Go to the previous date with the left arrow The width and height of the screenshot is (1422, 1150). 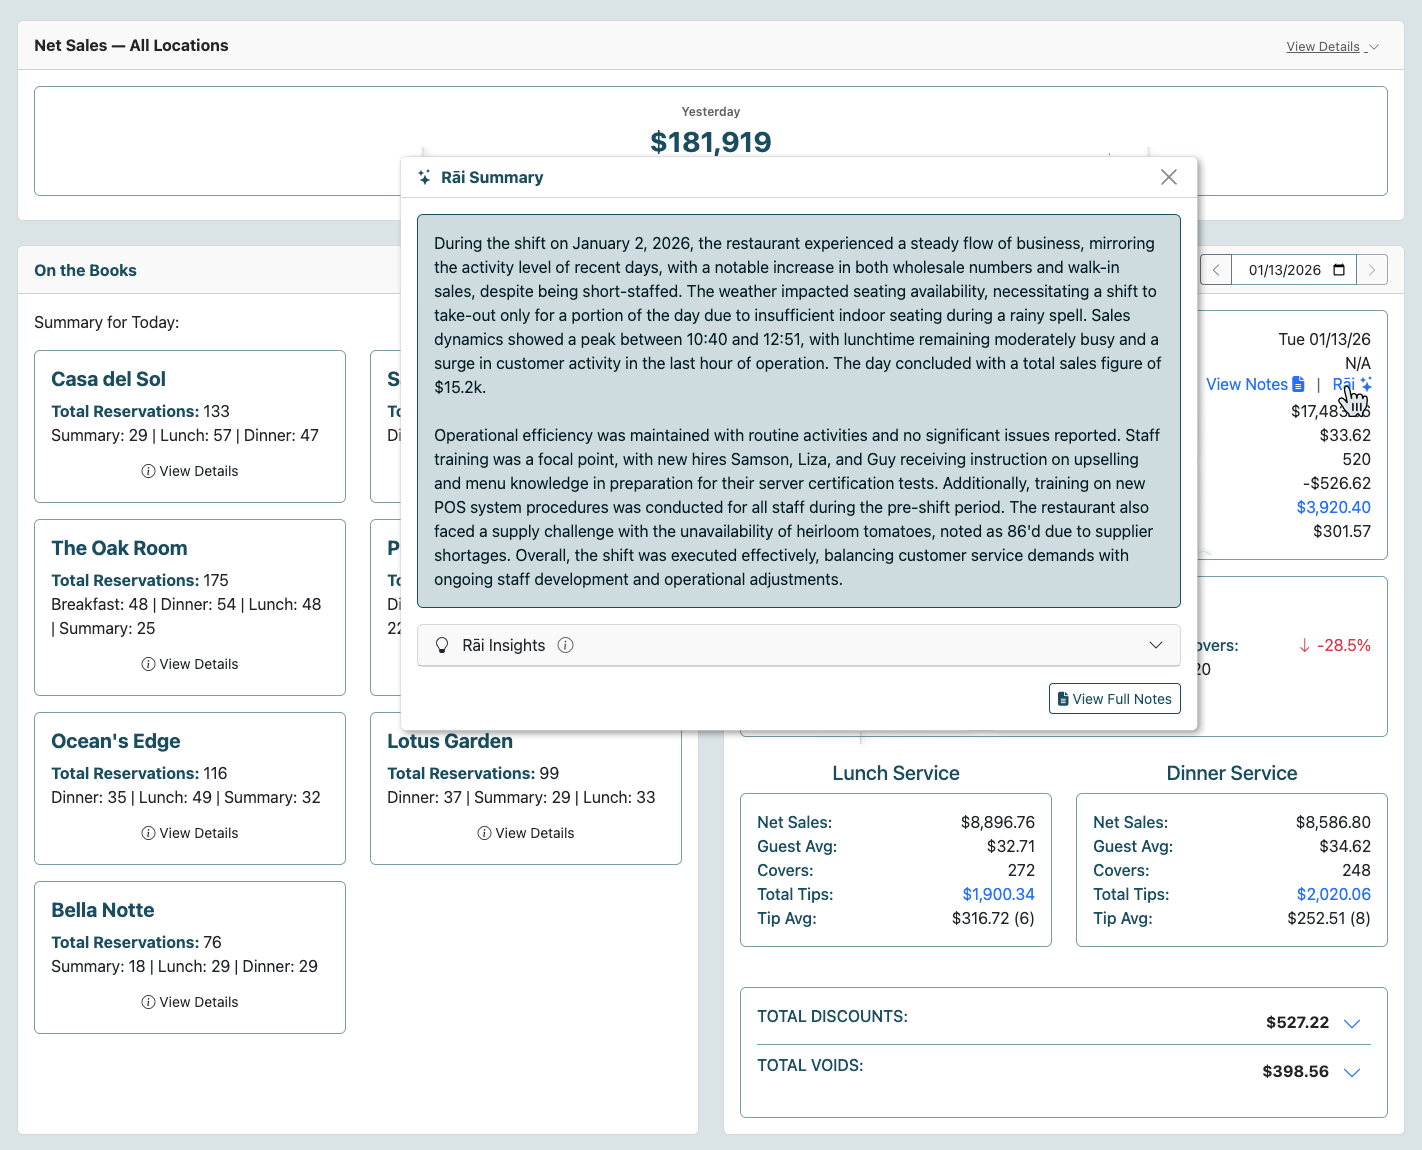[x=1215, y=270]
